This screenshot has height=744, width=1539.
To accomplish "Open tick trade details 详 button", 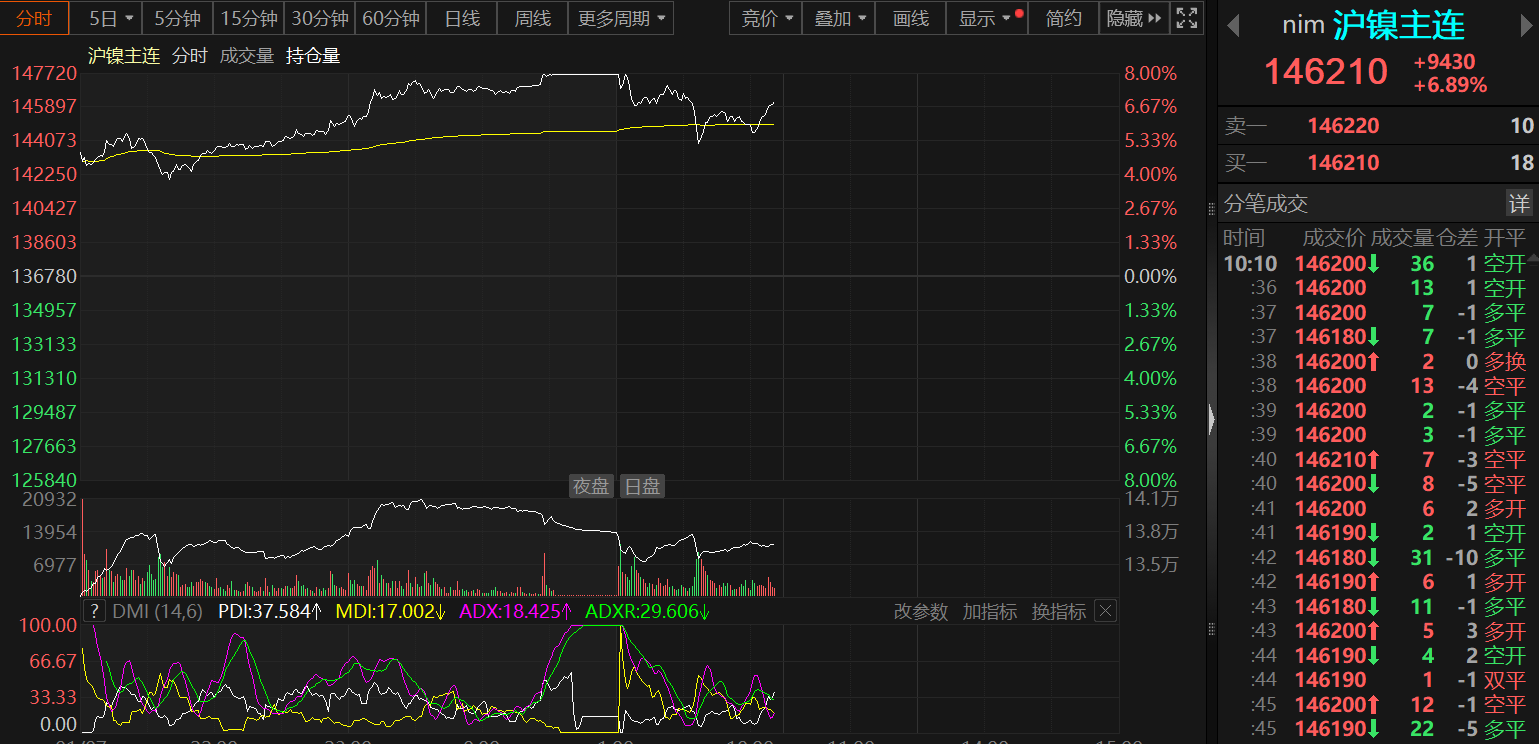I will click(1519, 204).
